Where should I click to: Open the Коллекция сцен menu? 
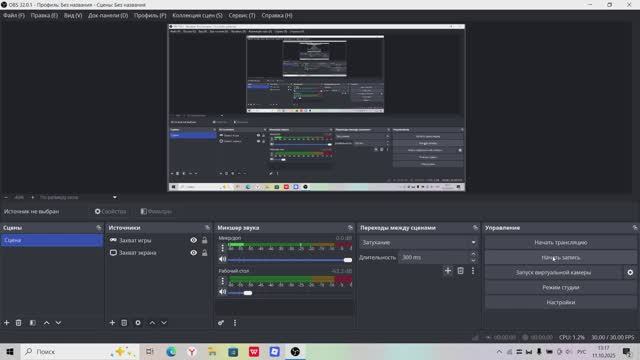pyautogui.click(x=198, y=15)
